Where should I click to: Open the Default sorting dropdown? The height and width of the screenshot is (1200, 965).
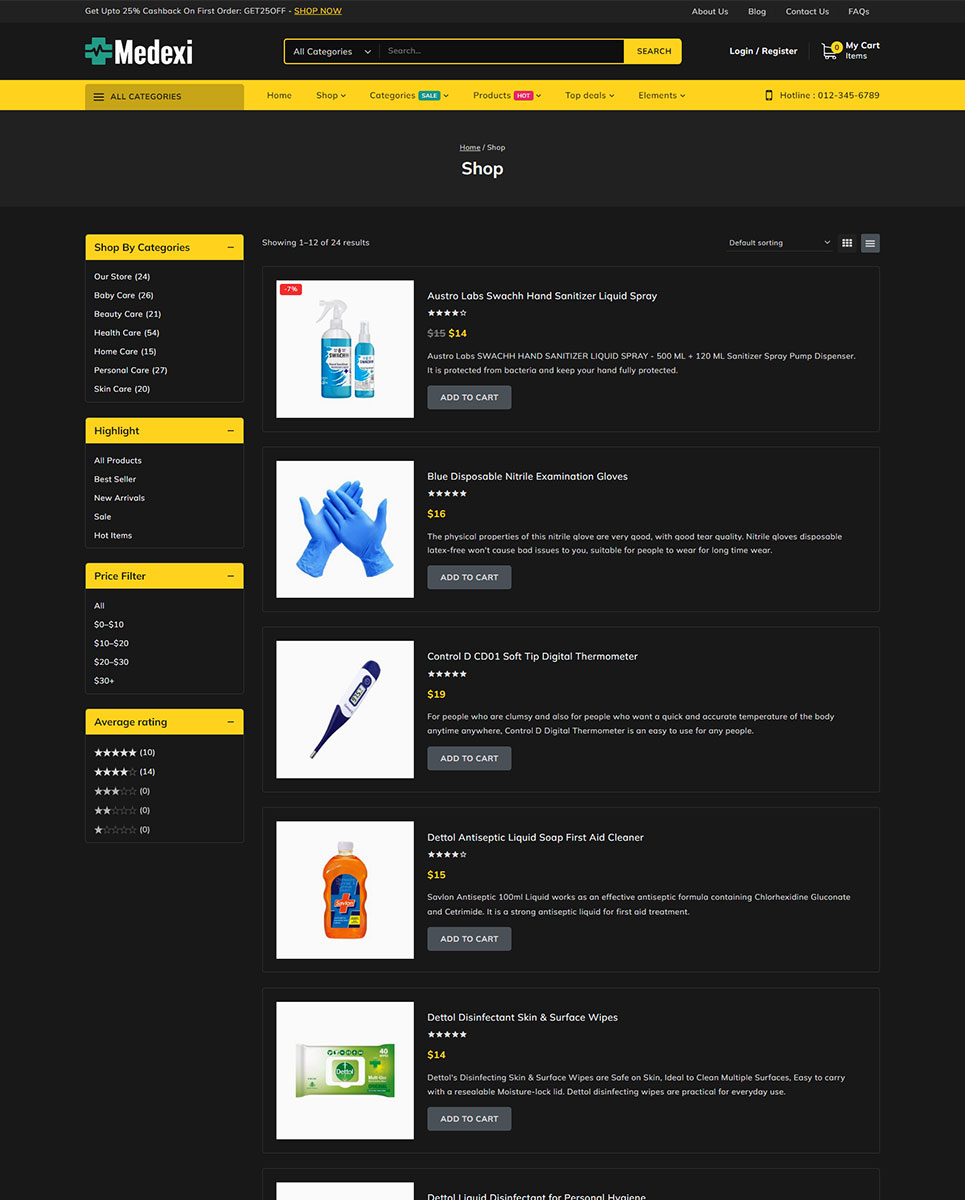779,243
